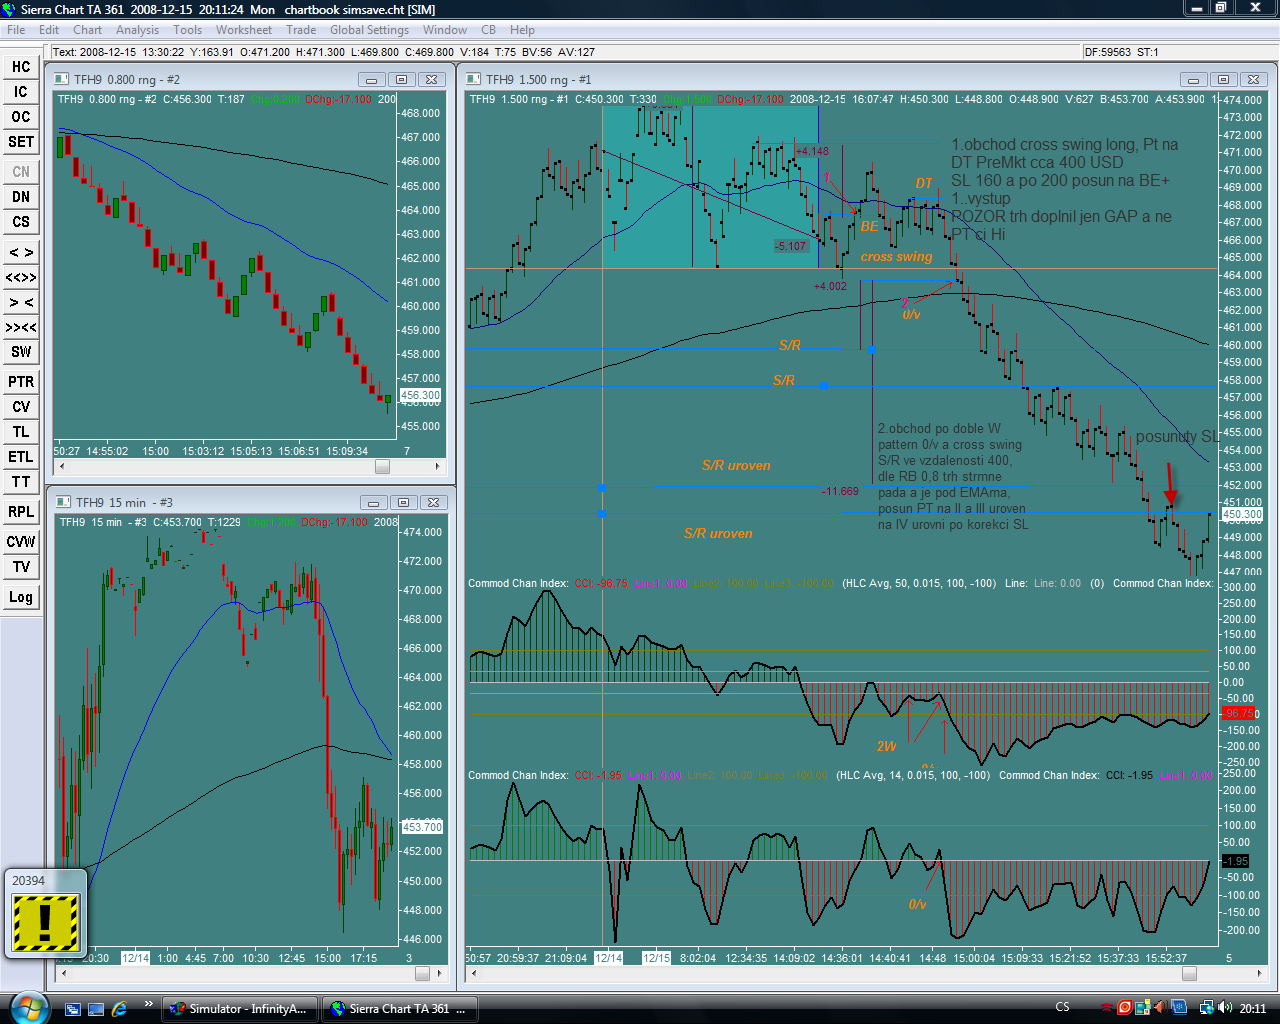Click the '>><<' bar spacing button

point(21,327)
